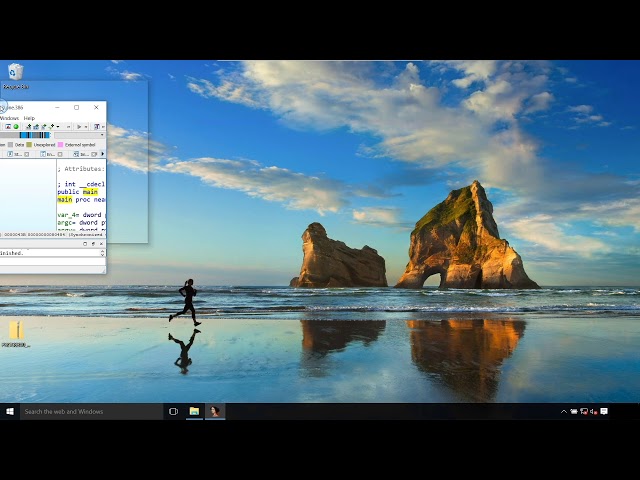Image resolution: width=640 pixels, height=480 pixels.
Task: Click the Search the web and Windows box
Action: (x=90, y=411)
